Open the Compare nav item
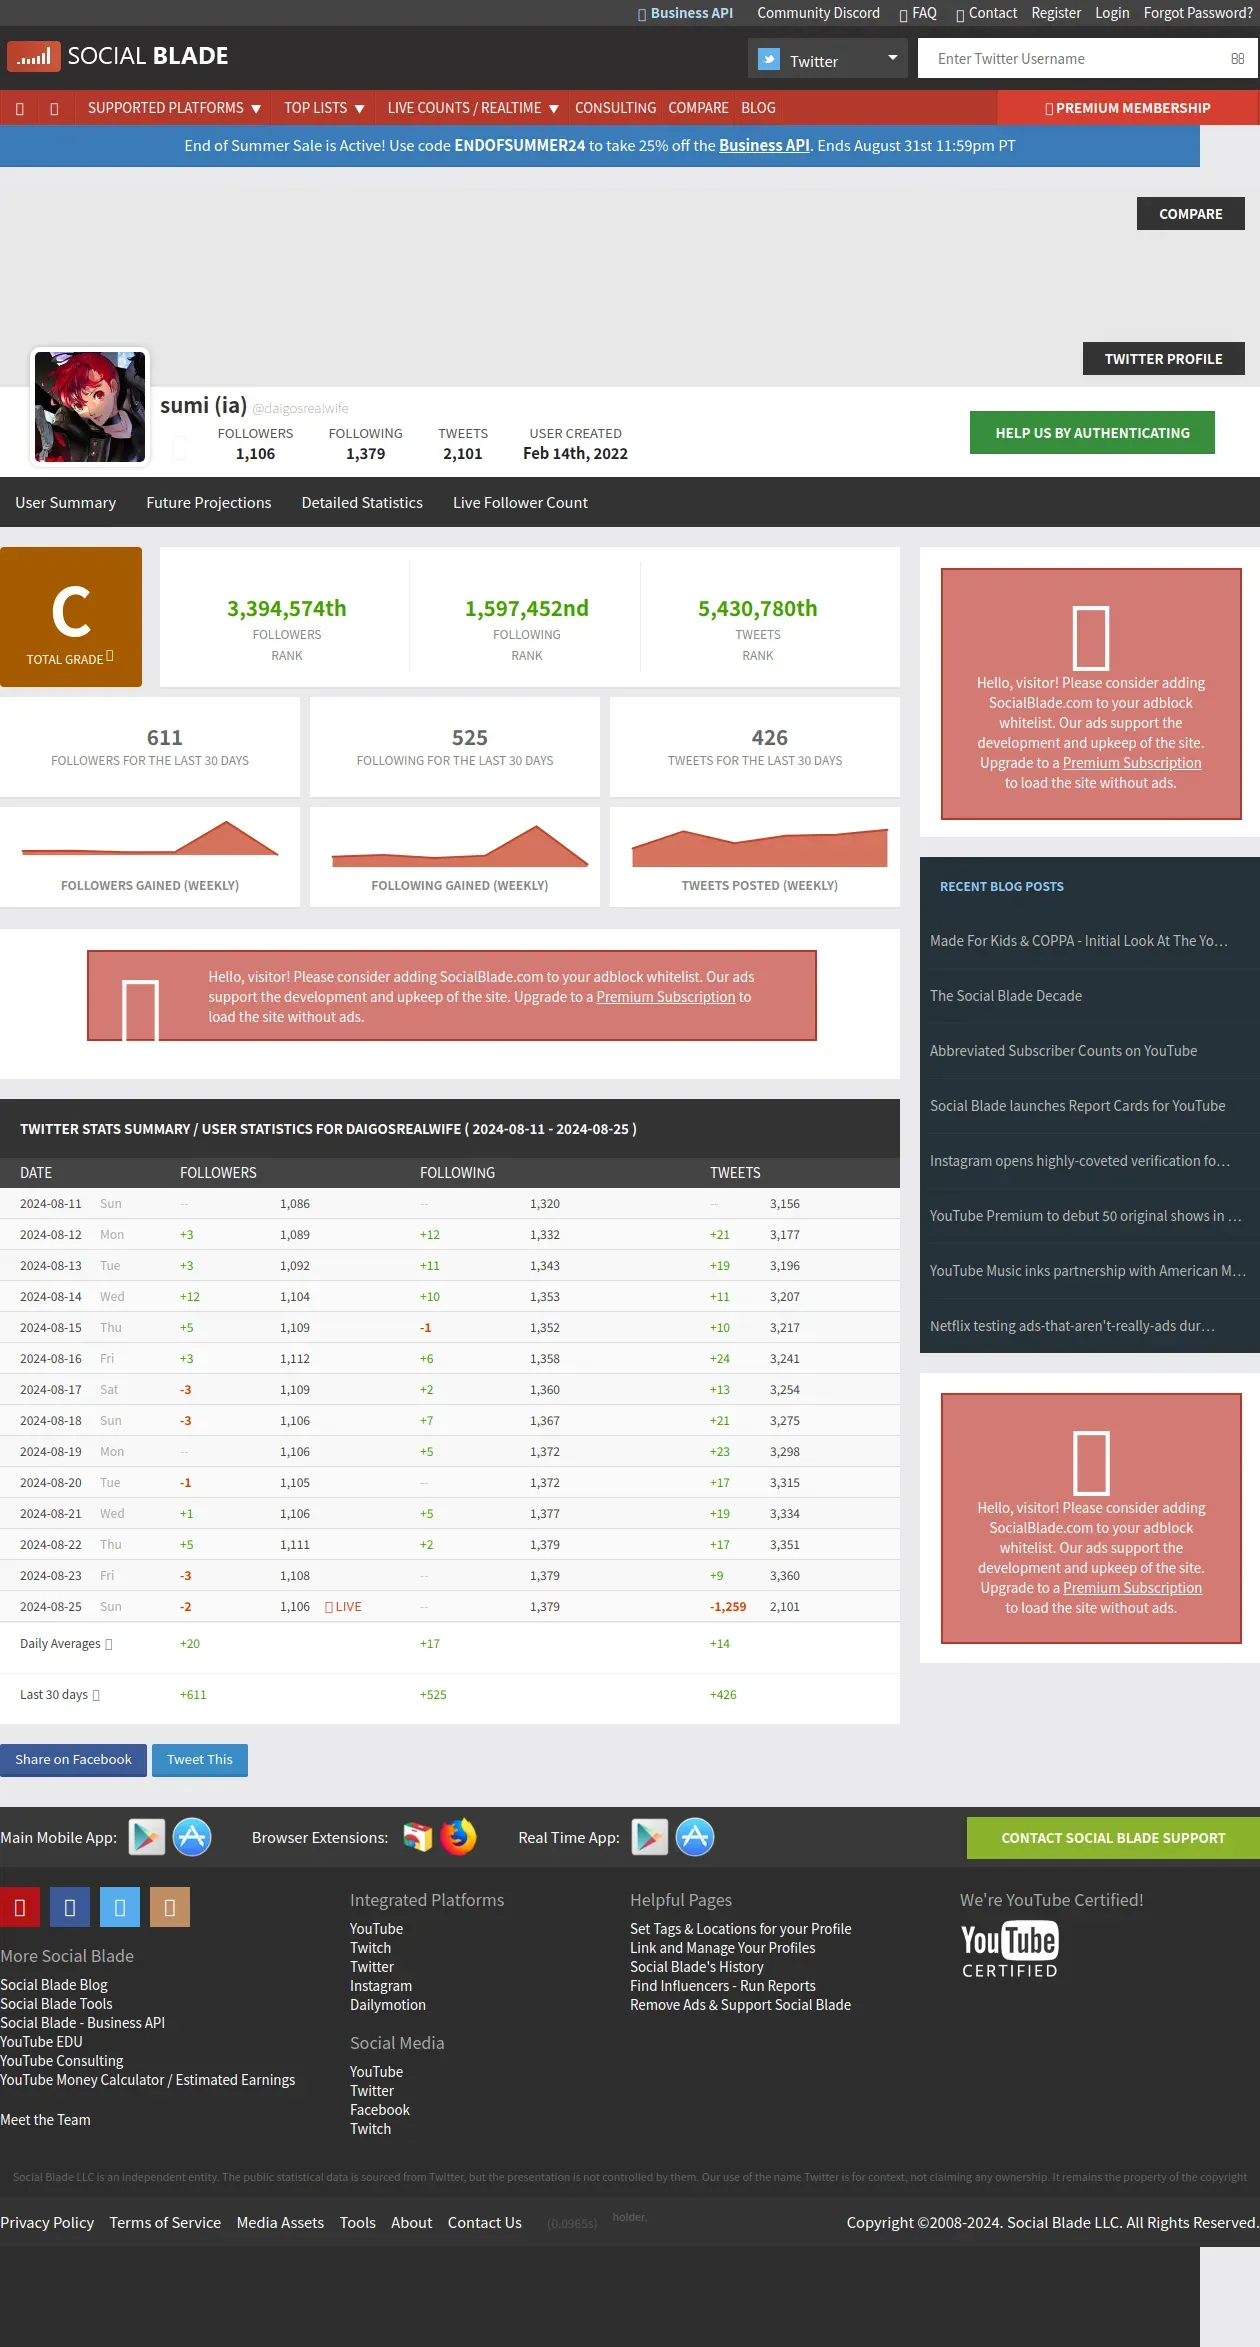The width and height of the screenshot is (1260, 2347). [698, 108]
